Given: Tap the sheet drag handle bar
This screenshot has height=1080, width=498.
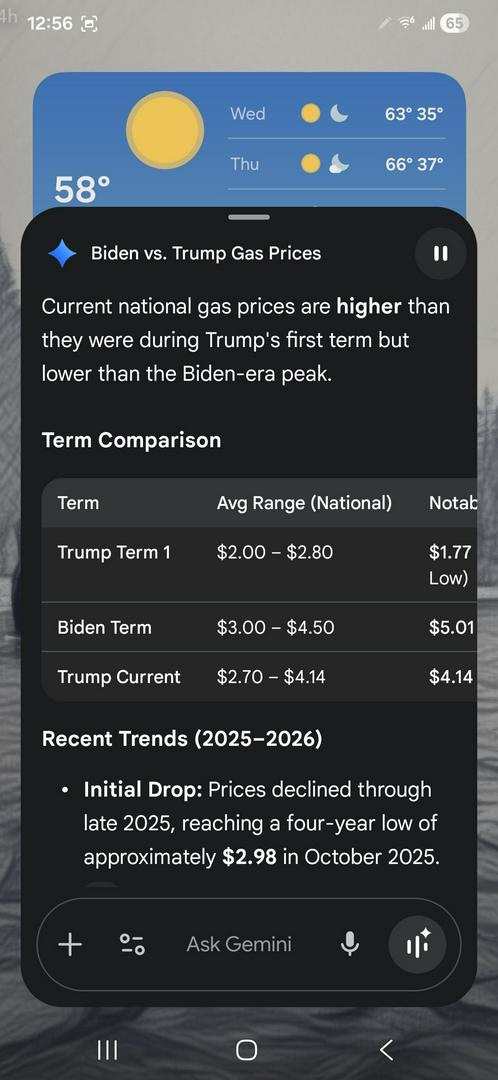Looking at the screenshot, I should 249,217.
